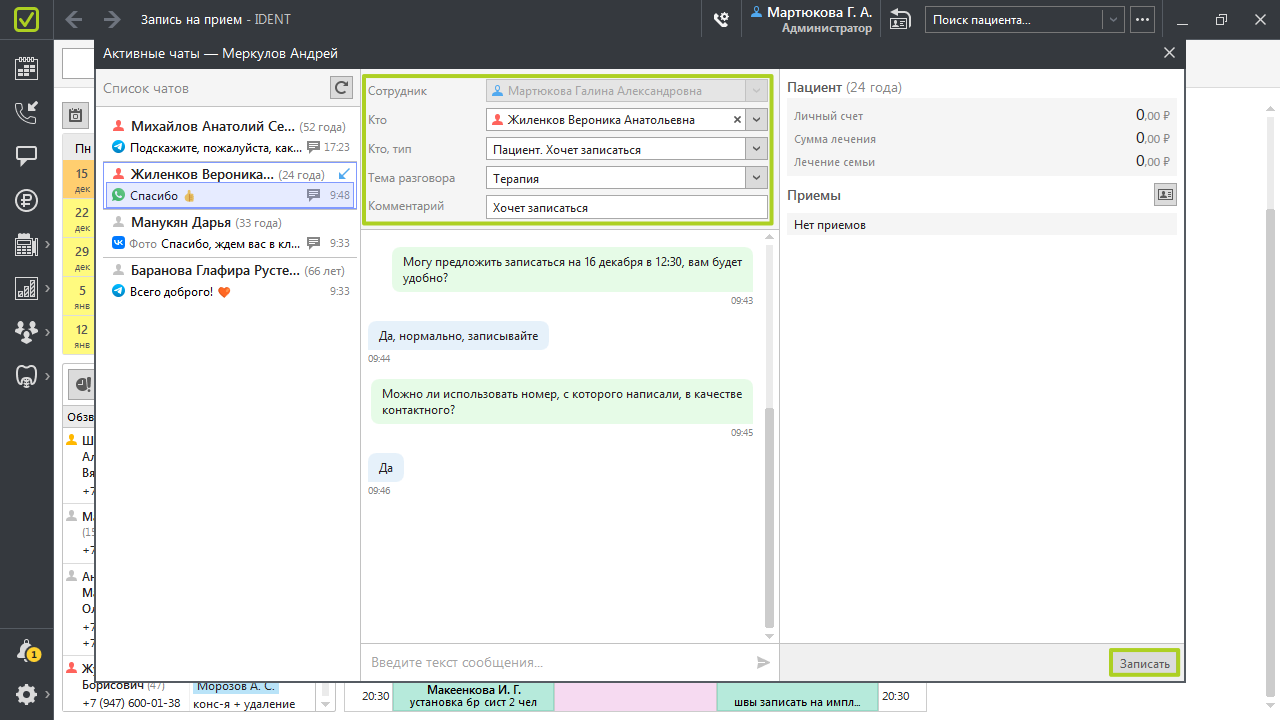Click the more options ellipsis button
The height and width of the screenshot is (720, 1280).
(1143, 19)
